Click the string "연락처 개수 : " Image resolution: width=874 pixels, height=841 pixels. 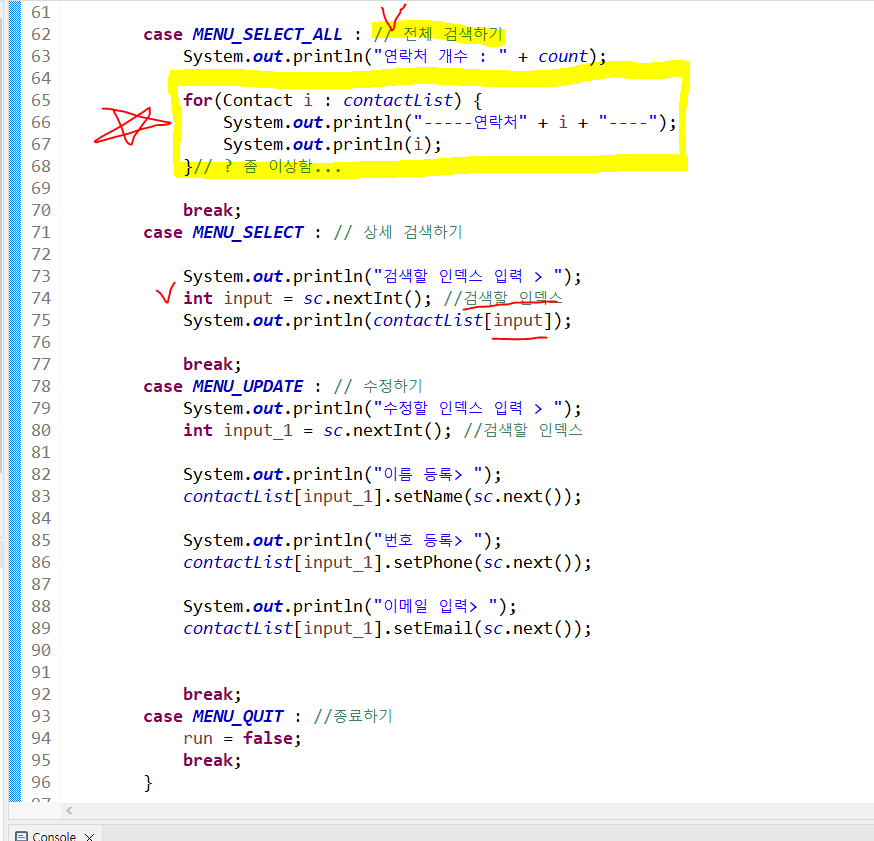point(440,56)
